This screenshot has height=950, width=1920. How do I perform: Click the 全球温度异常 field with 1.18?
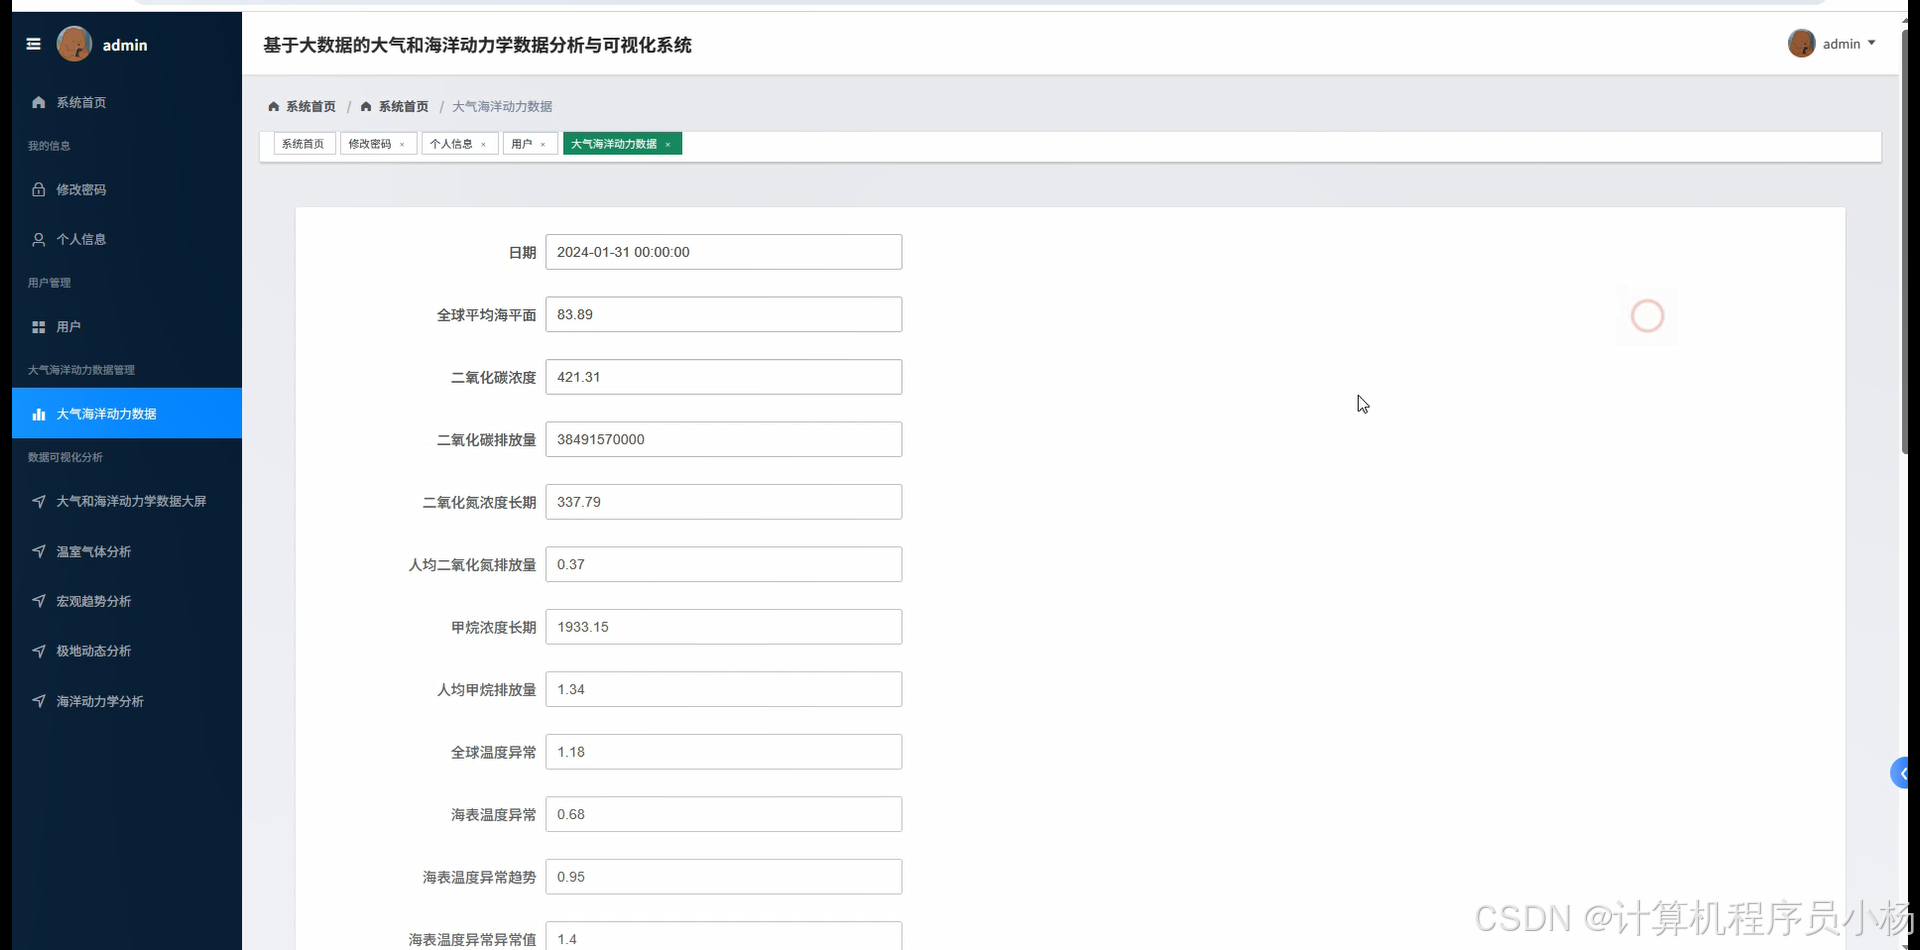point(724,752)
